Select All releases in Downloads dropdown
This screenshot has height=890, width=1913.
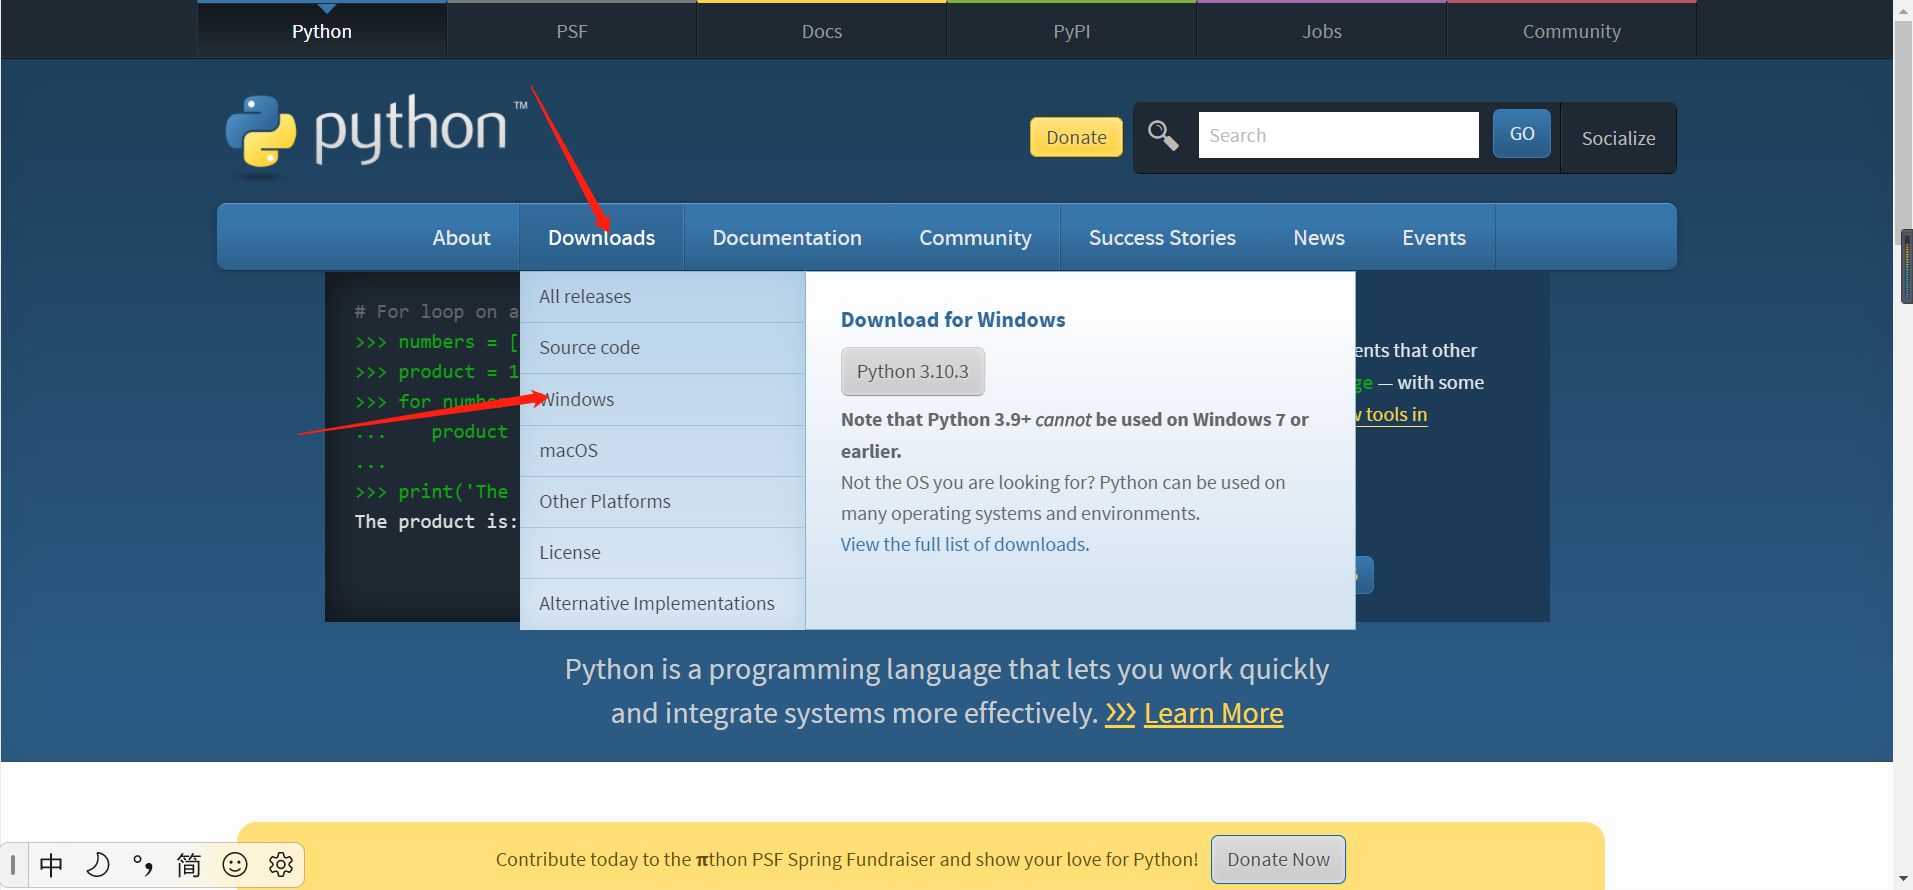[x=662, y=297]
